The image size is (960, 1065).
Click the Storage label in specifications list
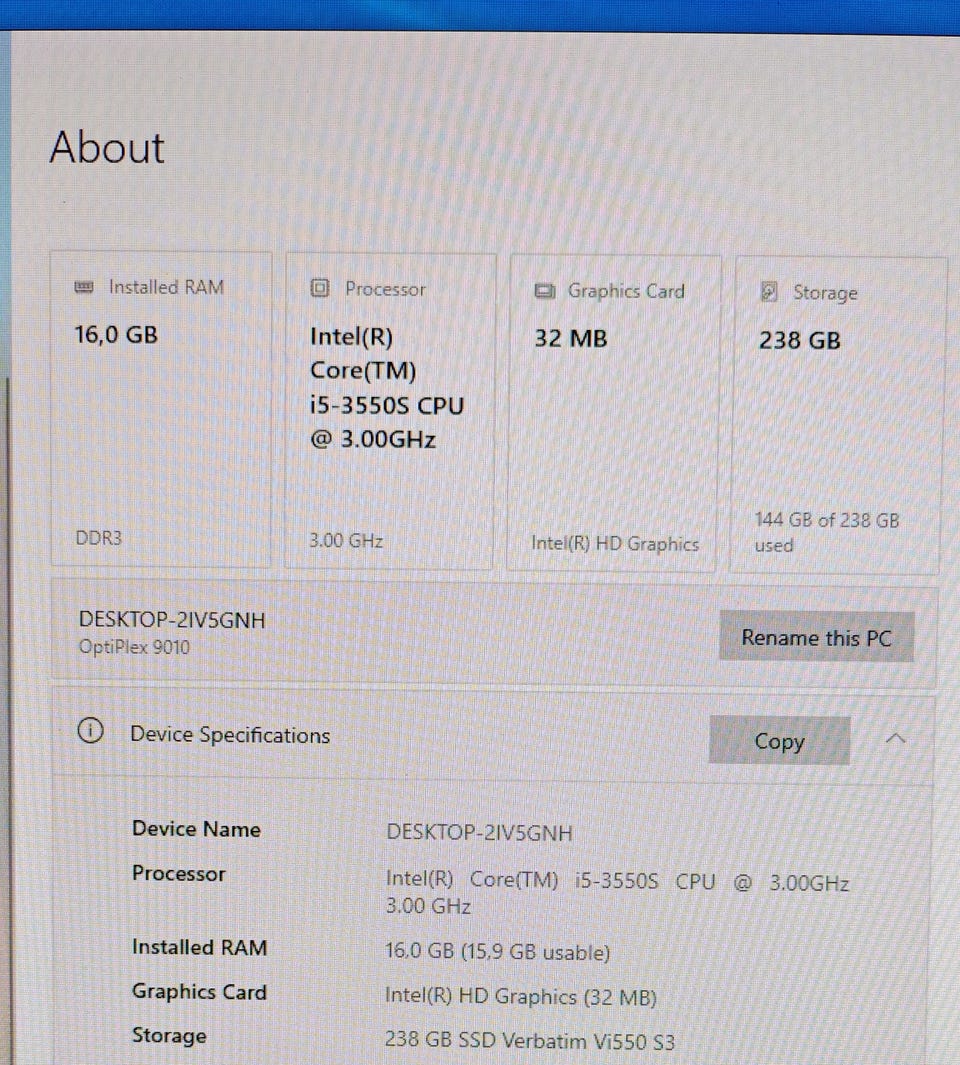pyautogui.click(x=169, y=1036)
